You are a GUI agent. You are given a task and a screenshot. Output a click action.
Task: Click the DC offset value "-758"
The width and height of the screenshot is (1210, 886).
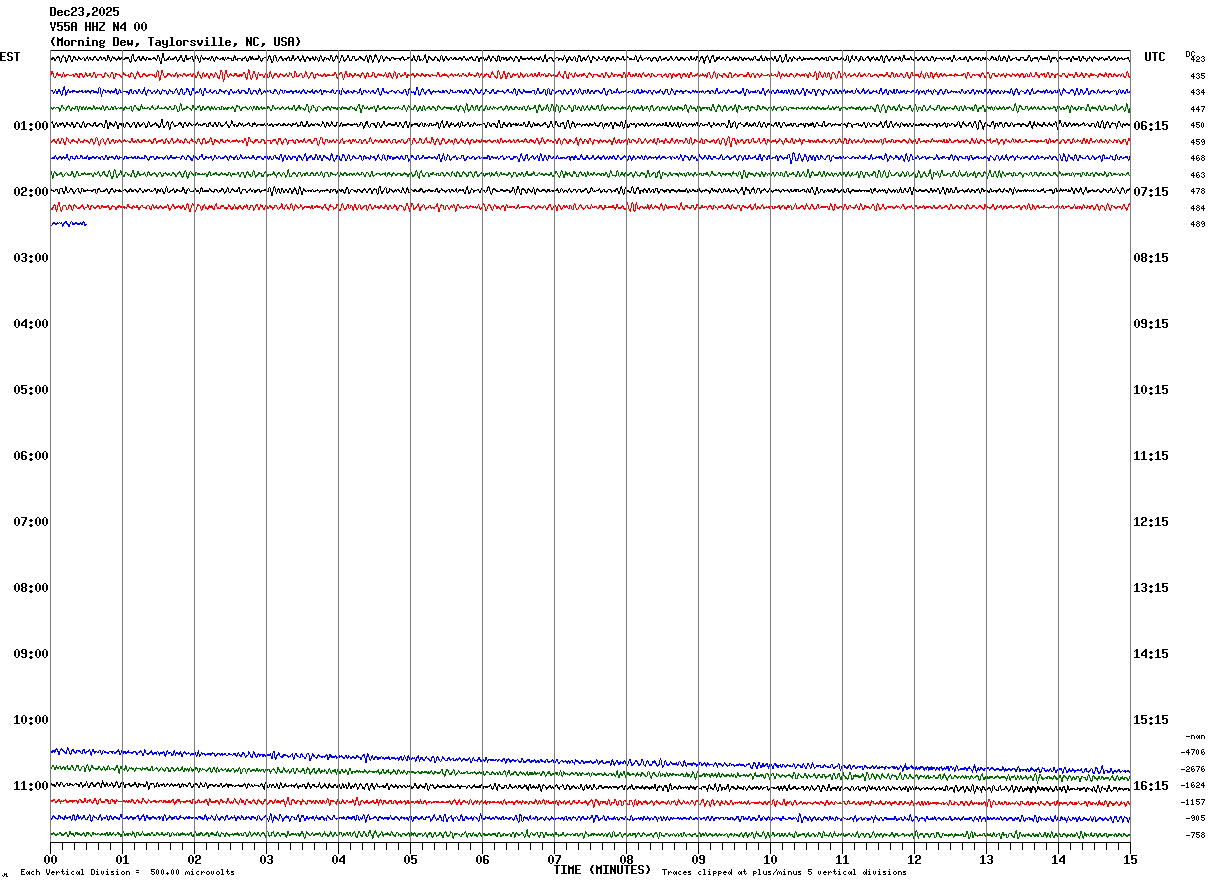coord(1195,835)
